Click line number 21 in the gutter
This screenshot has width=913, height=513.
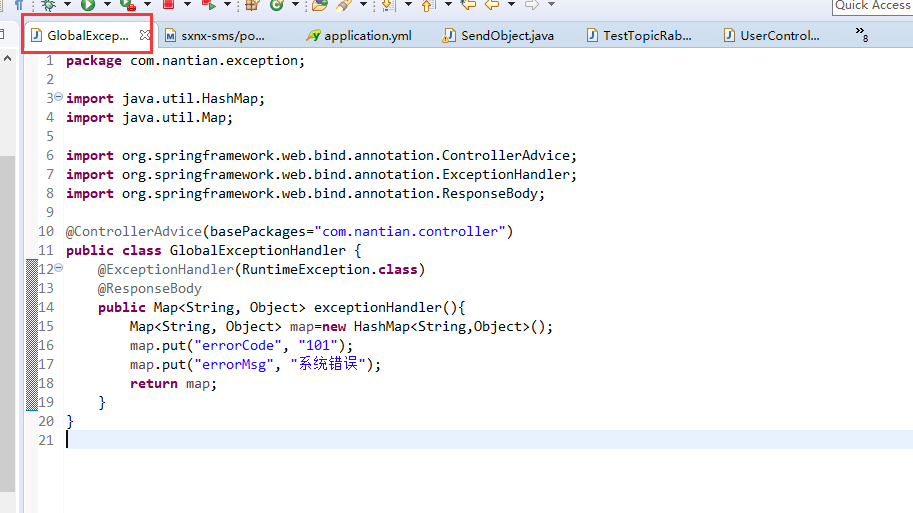[46, 440]
